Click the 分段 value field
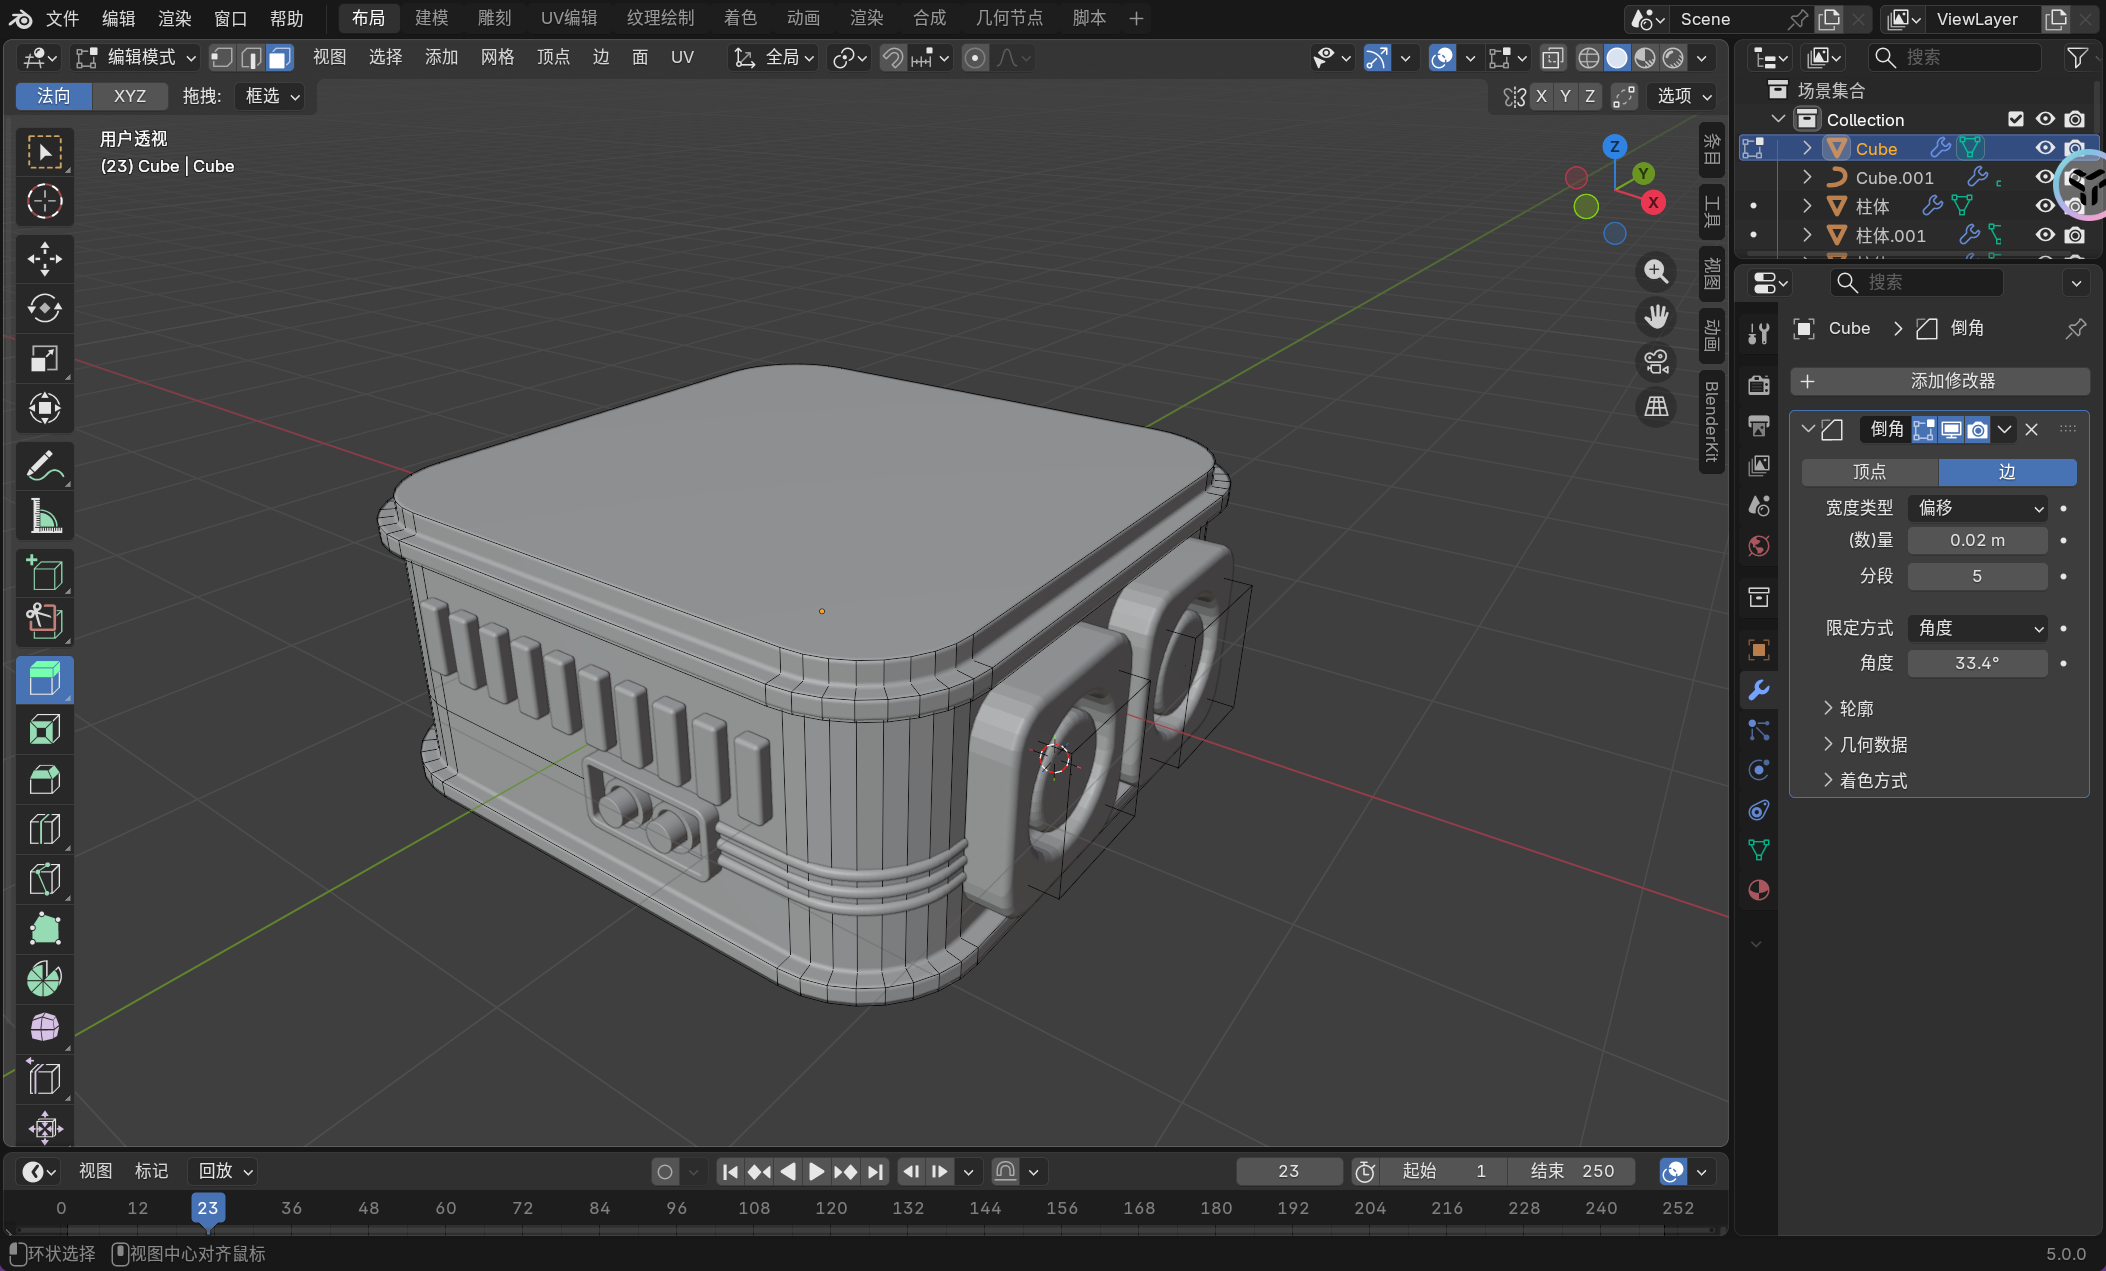The height and width of the screenshot is (1271, 2106). (1976, 576)
